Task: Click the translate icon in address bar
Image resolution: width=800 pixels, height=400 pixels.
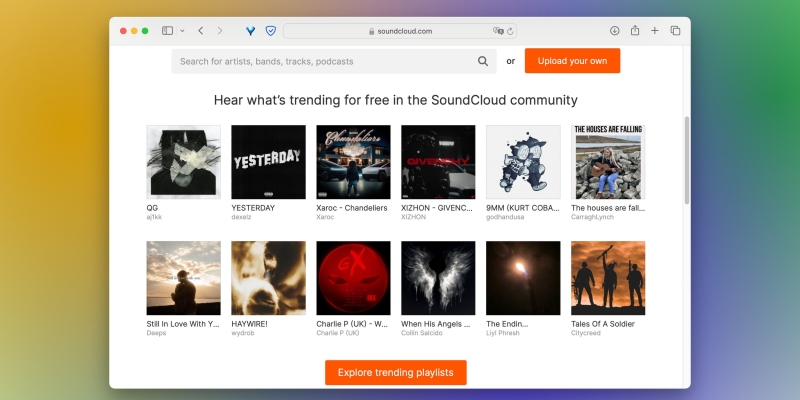Action: point(497,31)
